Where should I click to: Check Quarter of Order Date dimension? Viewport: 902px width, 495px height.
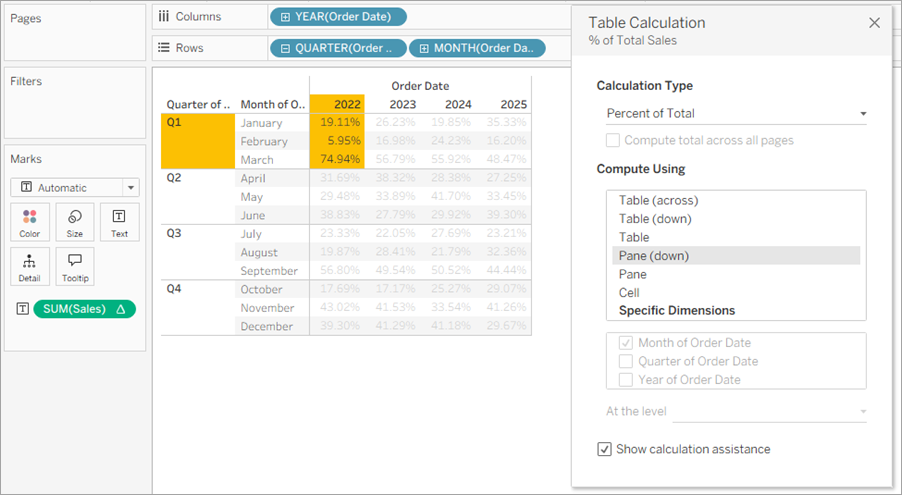(x=625, y=361)
